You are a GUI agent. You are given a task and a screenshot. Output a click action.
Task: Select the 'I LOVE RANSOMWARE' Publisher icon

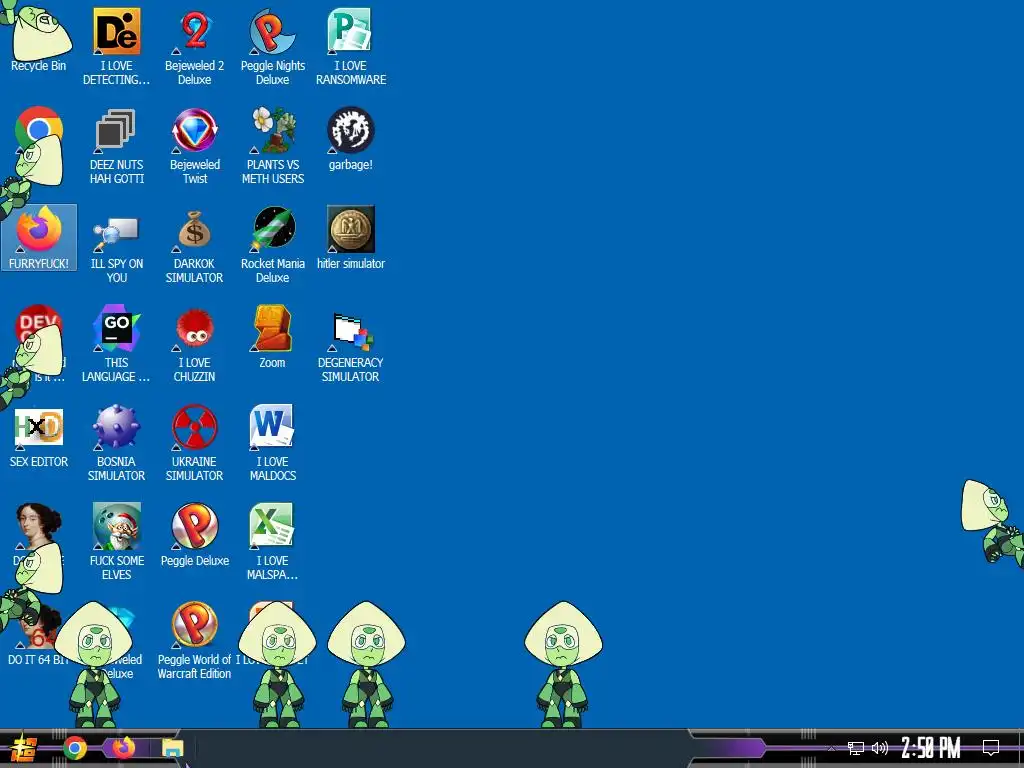tap(351, 46)
